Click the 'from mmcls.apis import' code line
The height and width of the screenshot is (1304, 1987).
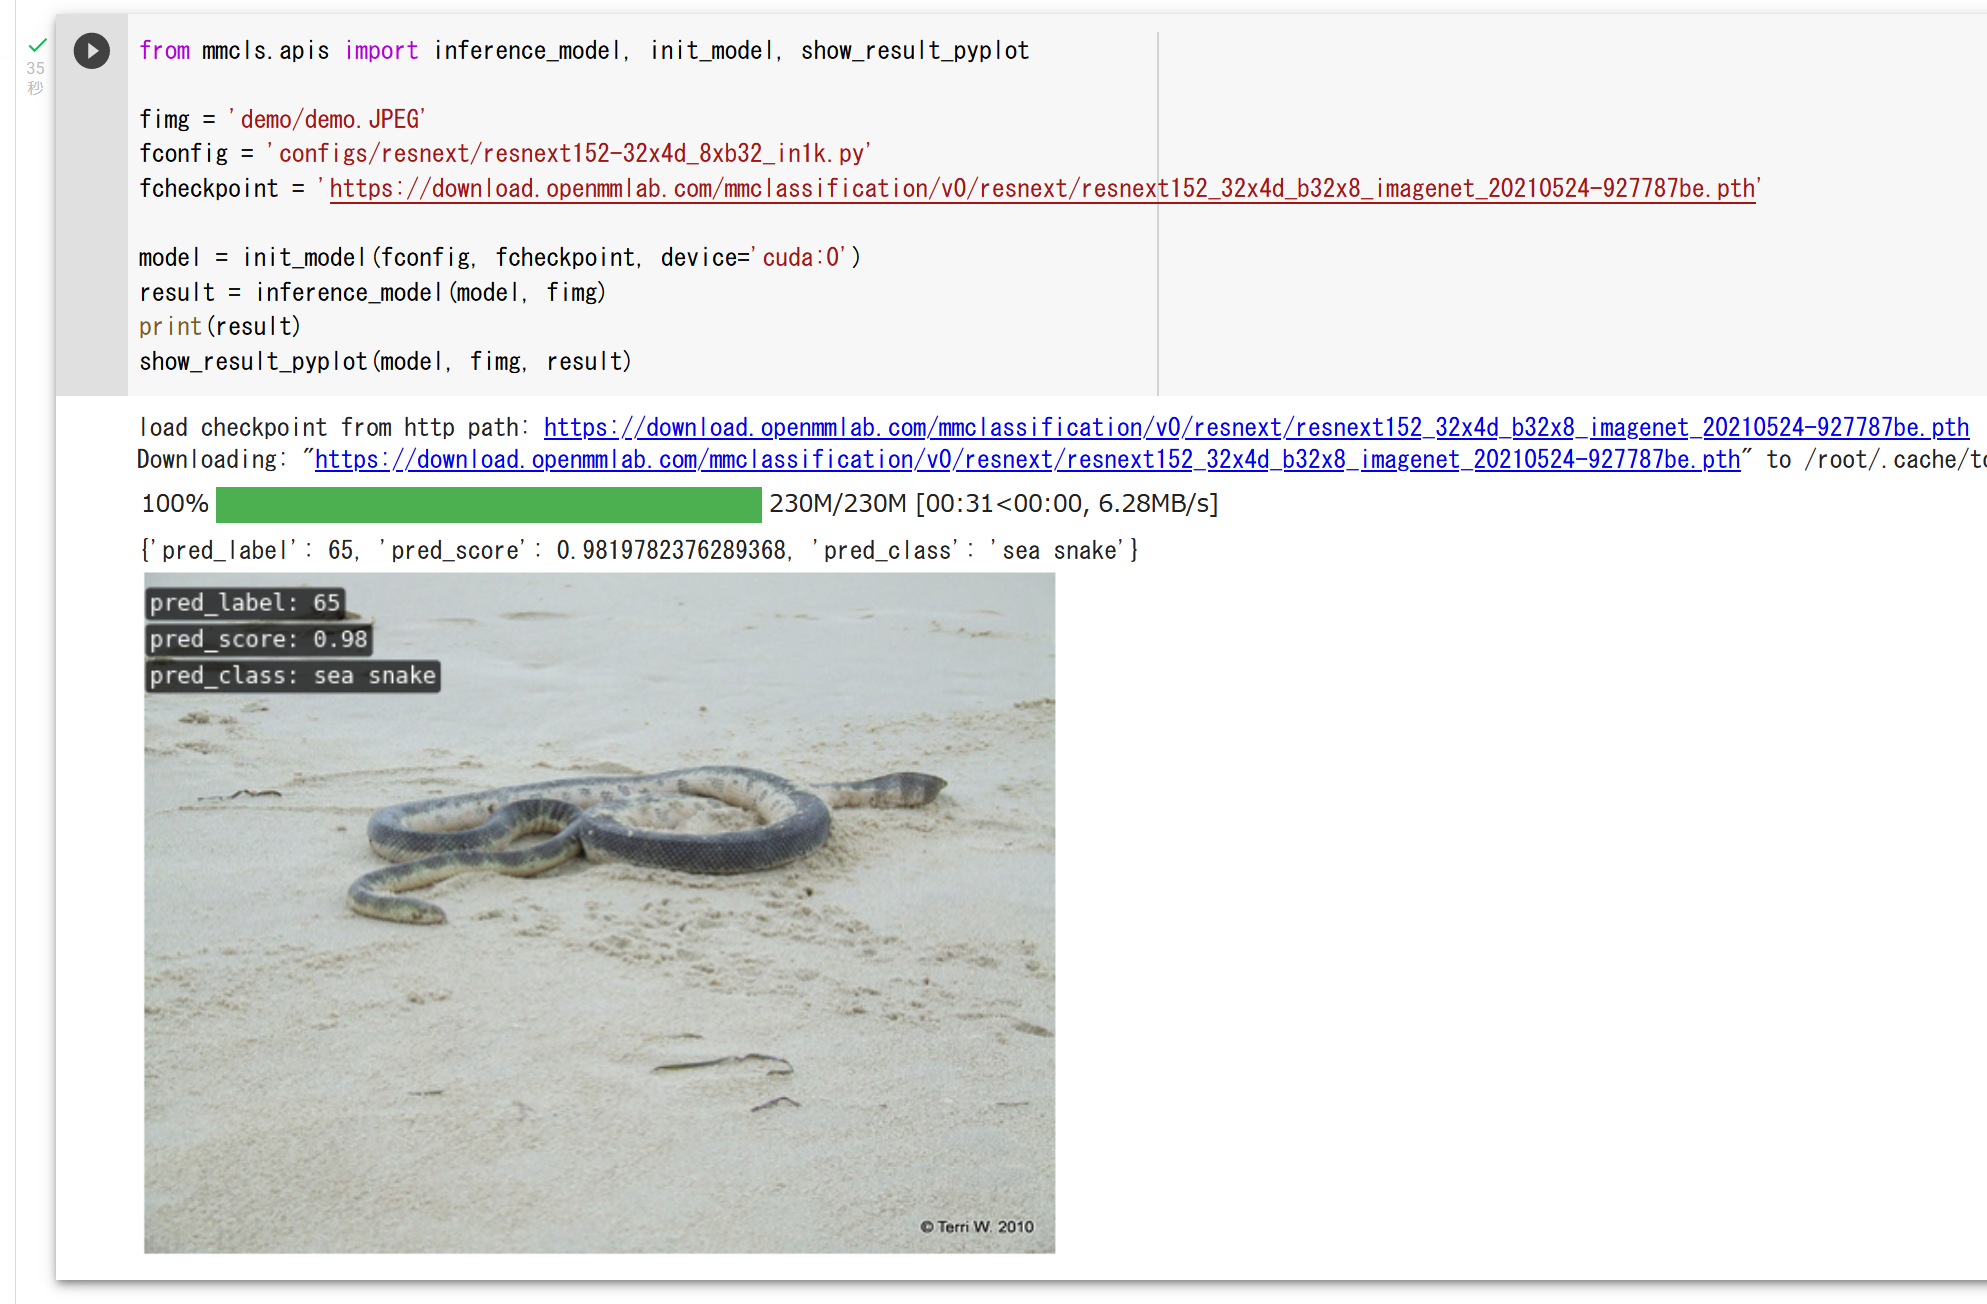tap(584, 51)
